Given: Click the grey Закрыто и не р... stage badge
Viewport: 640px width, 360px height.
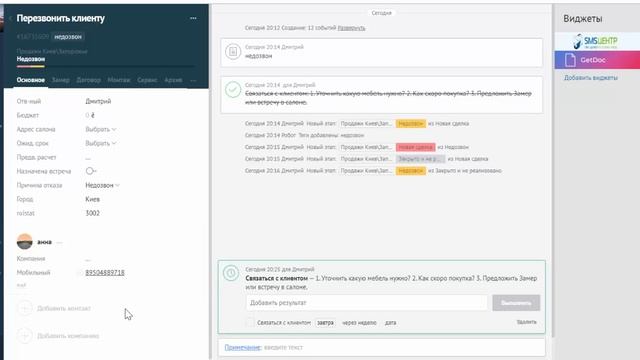Looking at the screenshot, I should tap(420, 159).
